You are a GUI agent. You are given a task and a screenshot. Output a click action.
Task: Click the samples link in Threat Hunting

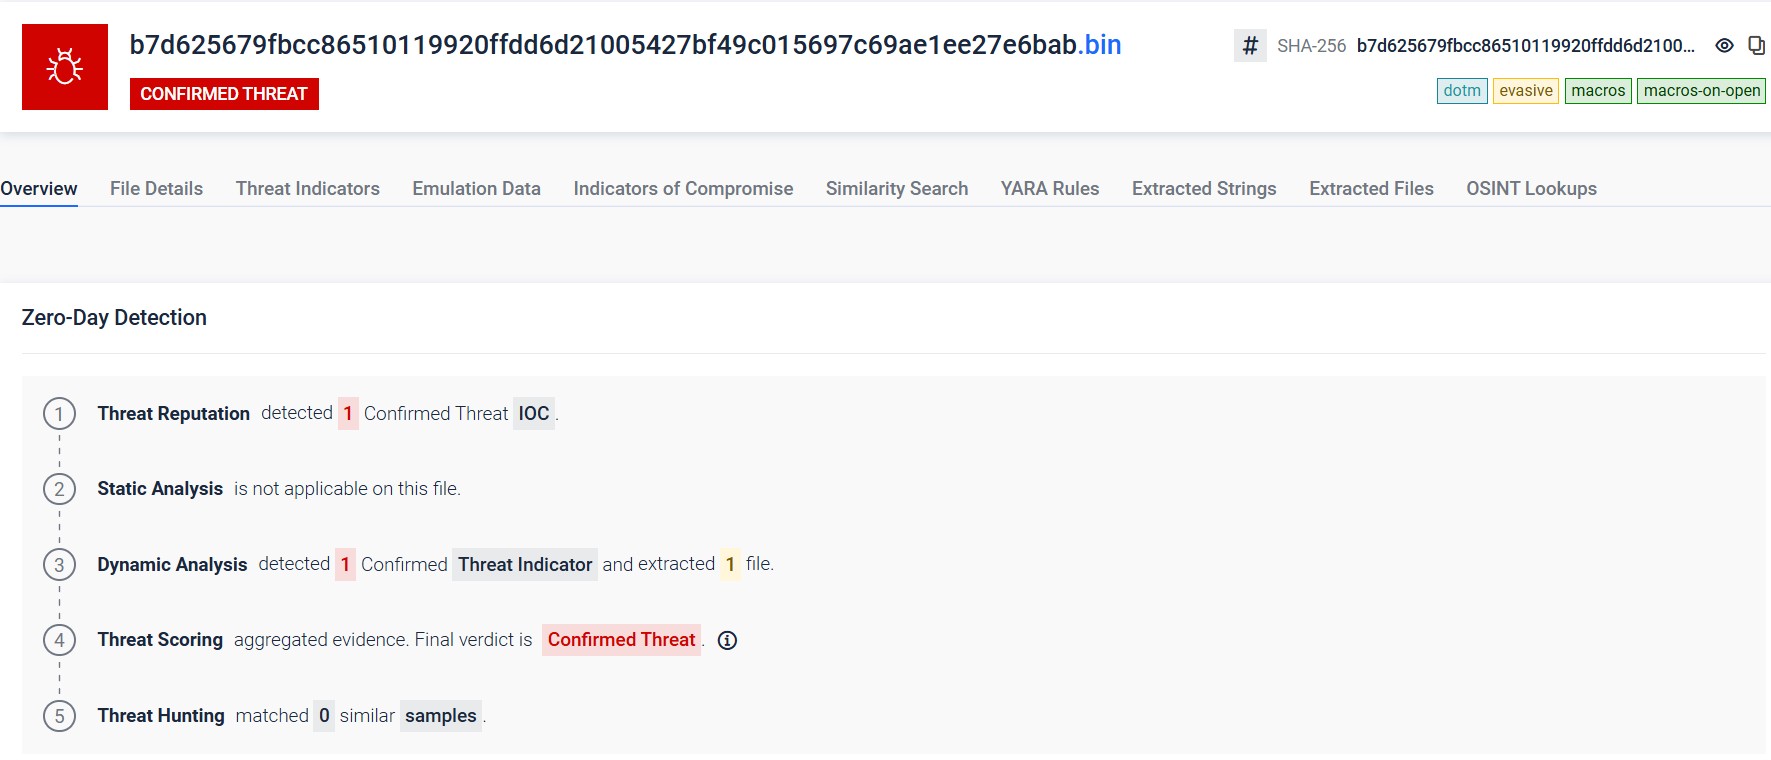click(441, 716)
